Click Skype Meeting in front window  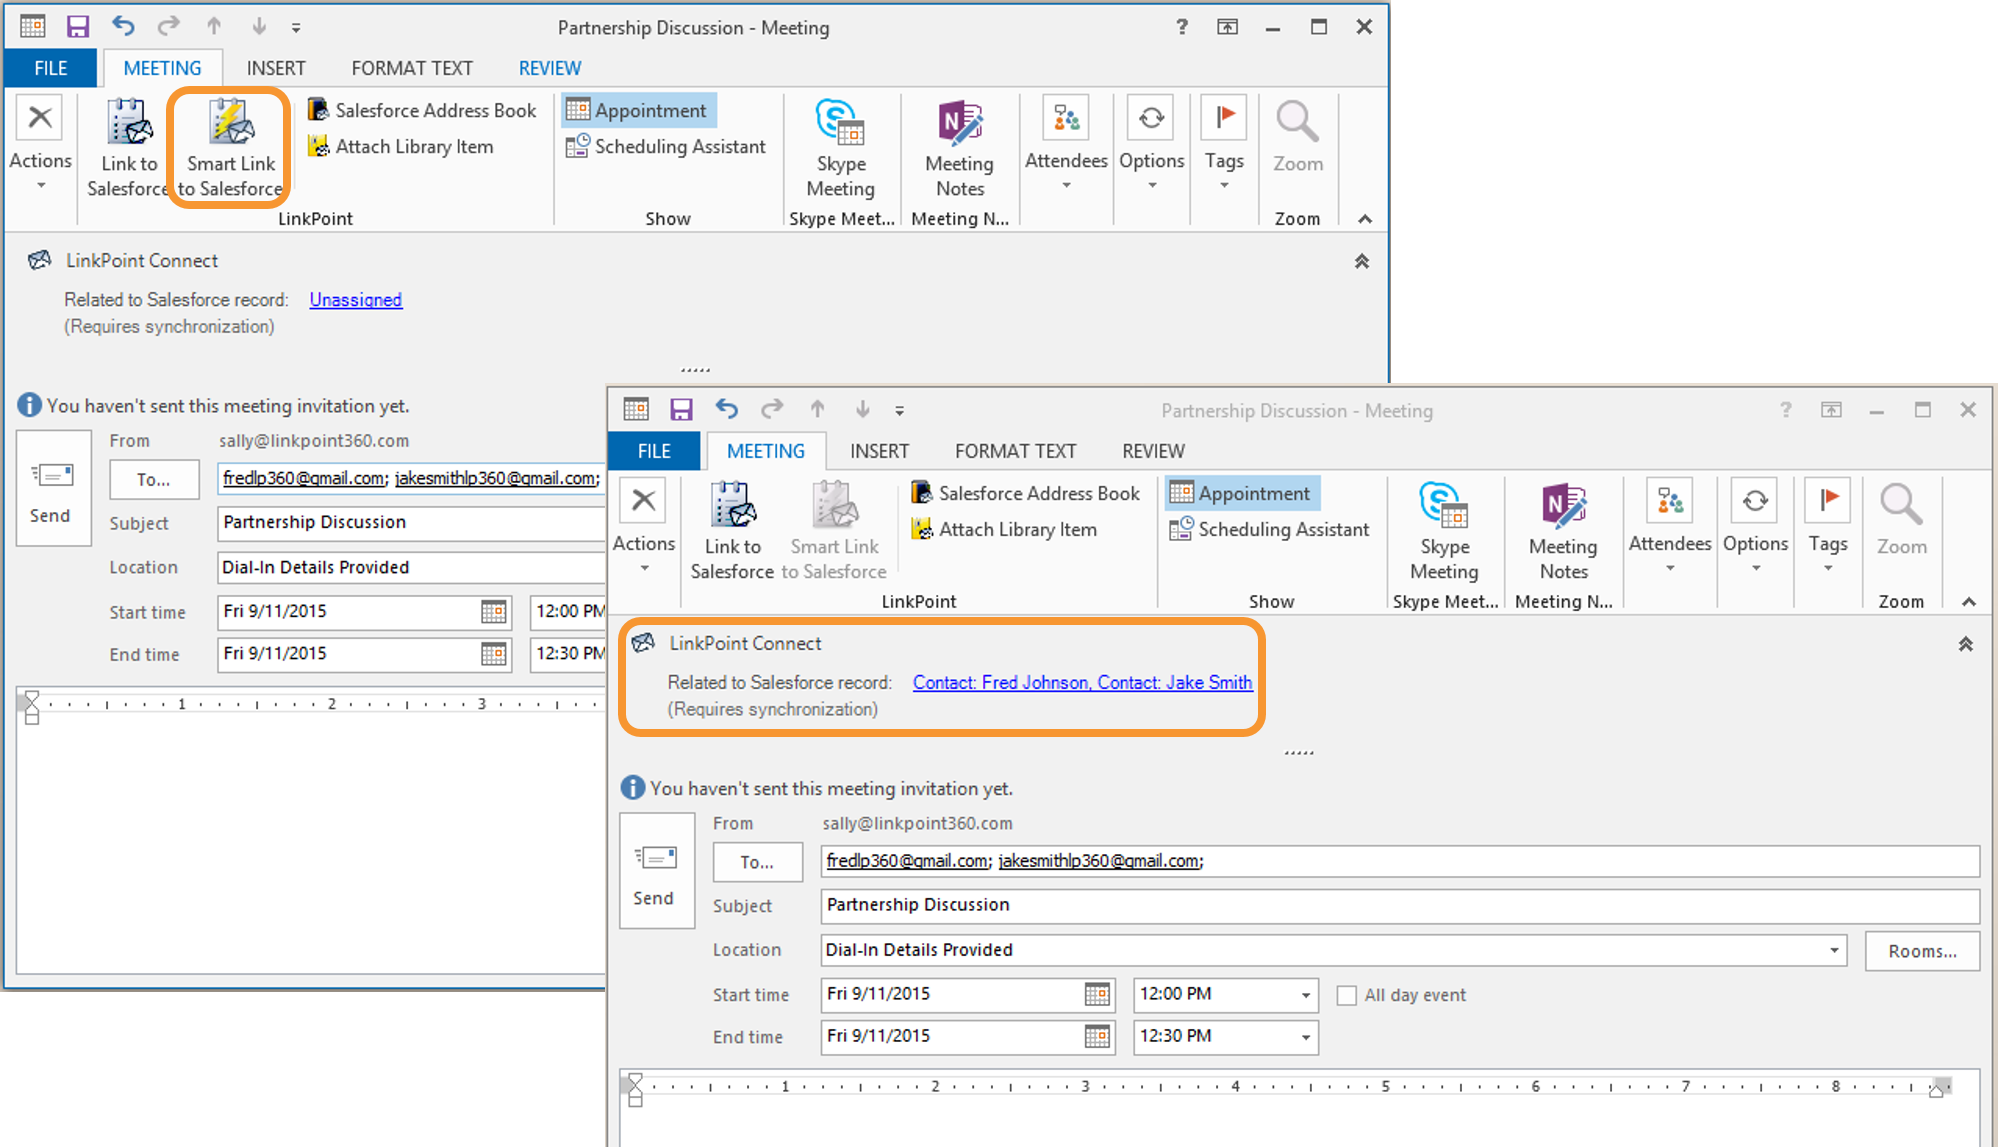pos(1444,531)
